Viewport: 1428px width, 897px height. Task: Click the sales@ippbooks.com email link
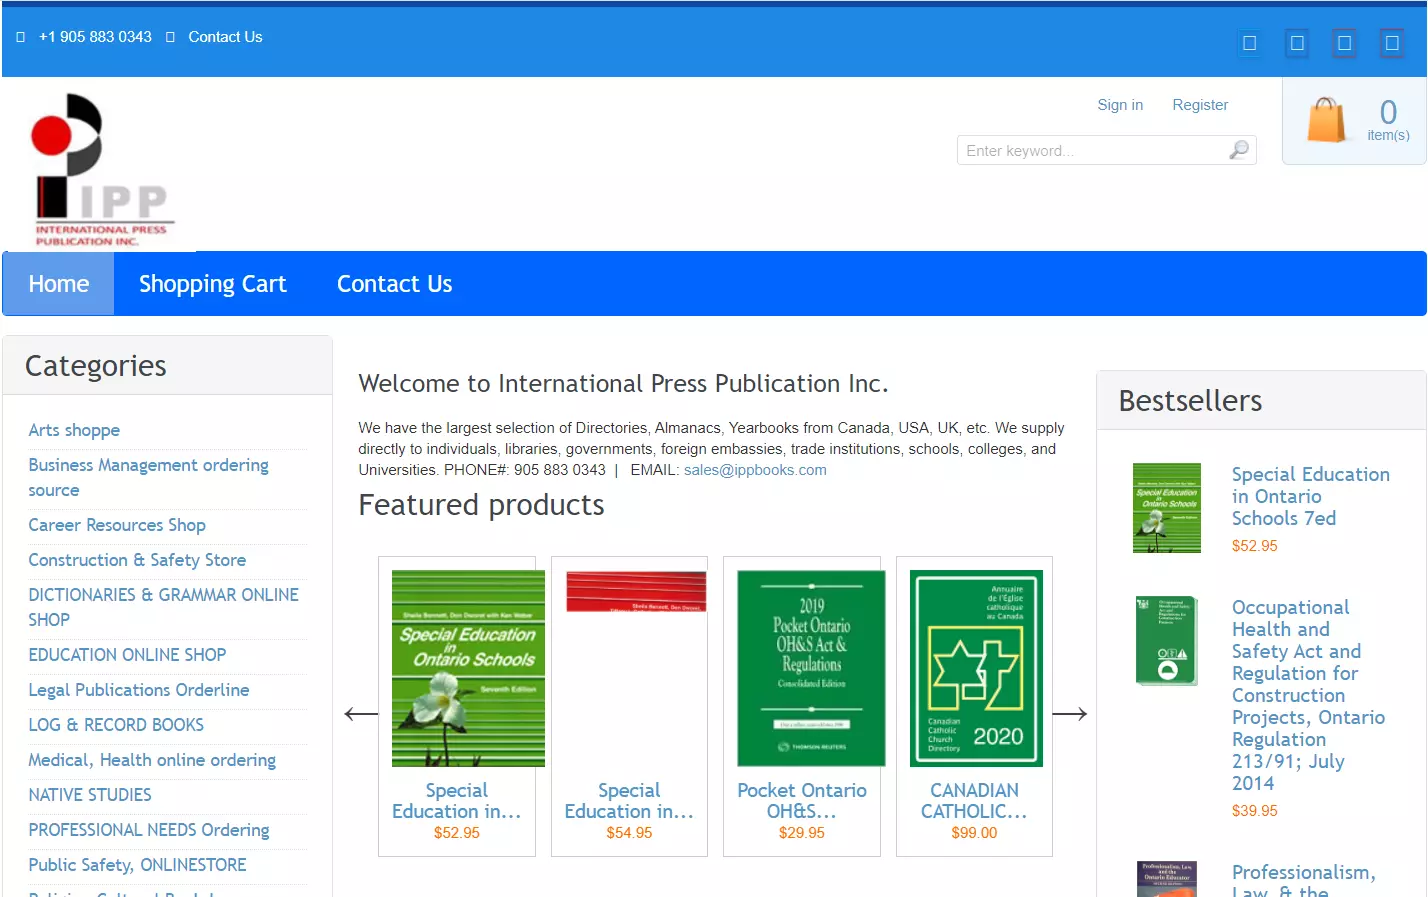coord(755,470)
